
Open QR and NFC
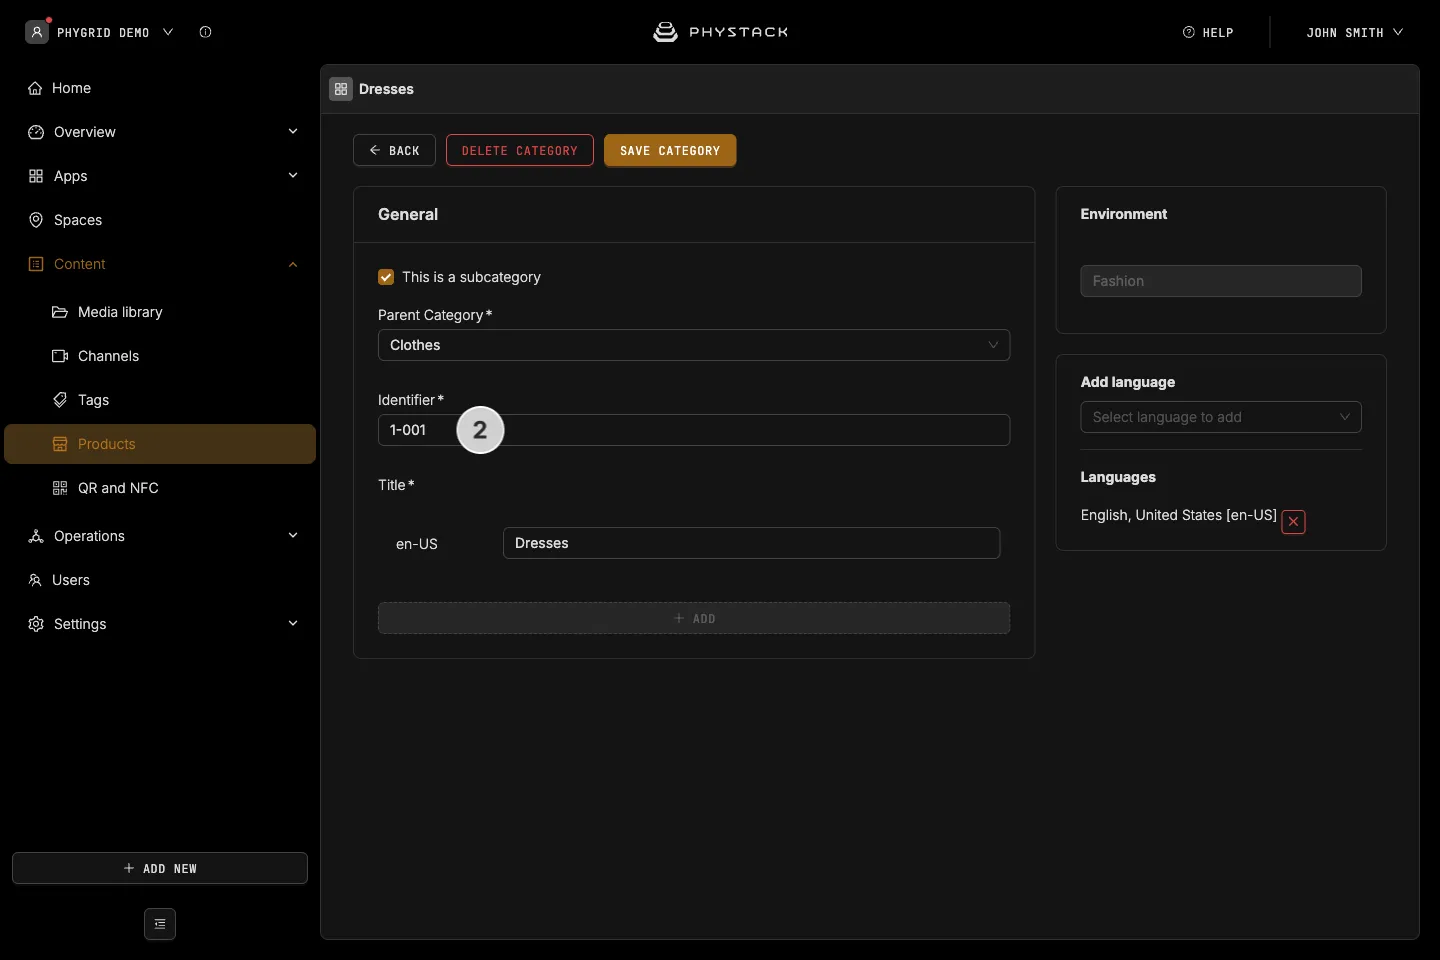(x=160, y=488)
